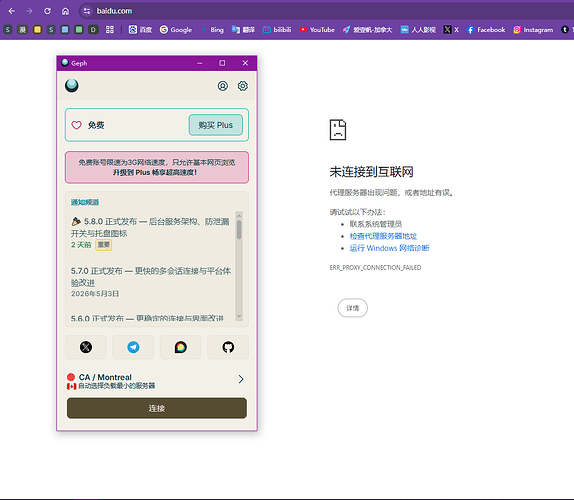The width and height of the screenshot is (574, 500).
Task: Click the Canada flag icon
Action: pos(71,386)
